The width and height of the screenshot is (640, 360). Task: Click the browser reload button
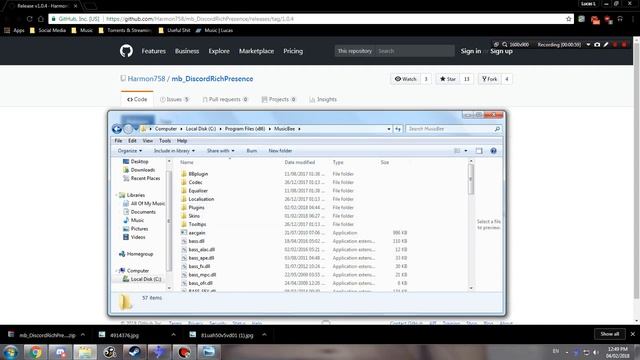click(x=29, y=19)
